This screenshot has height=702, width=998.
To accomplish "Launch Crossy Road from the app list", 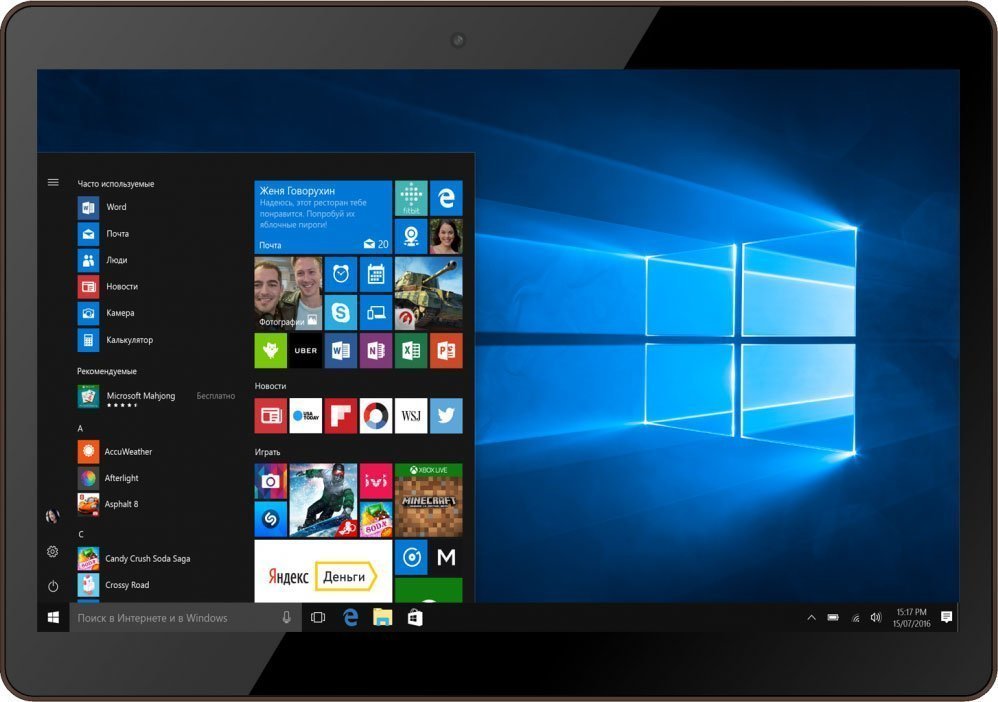I will 113,585.
